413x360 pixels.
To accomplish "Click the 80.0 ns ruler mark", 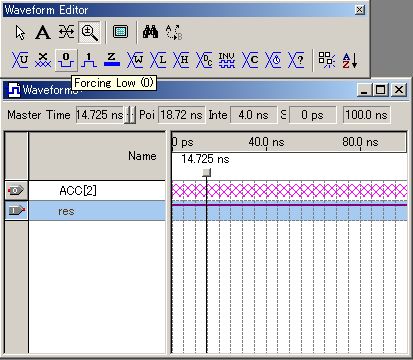I will (360, 142).
